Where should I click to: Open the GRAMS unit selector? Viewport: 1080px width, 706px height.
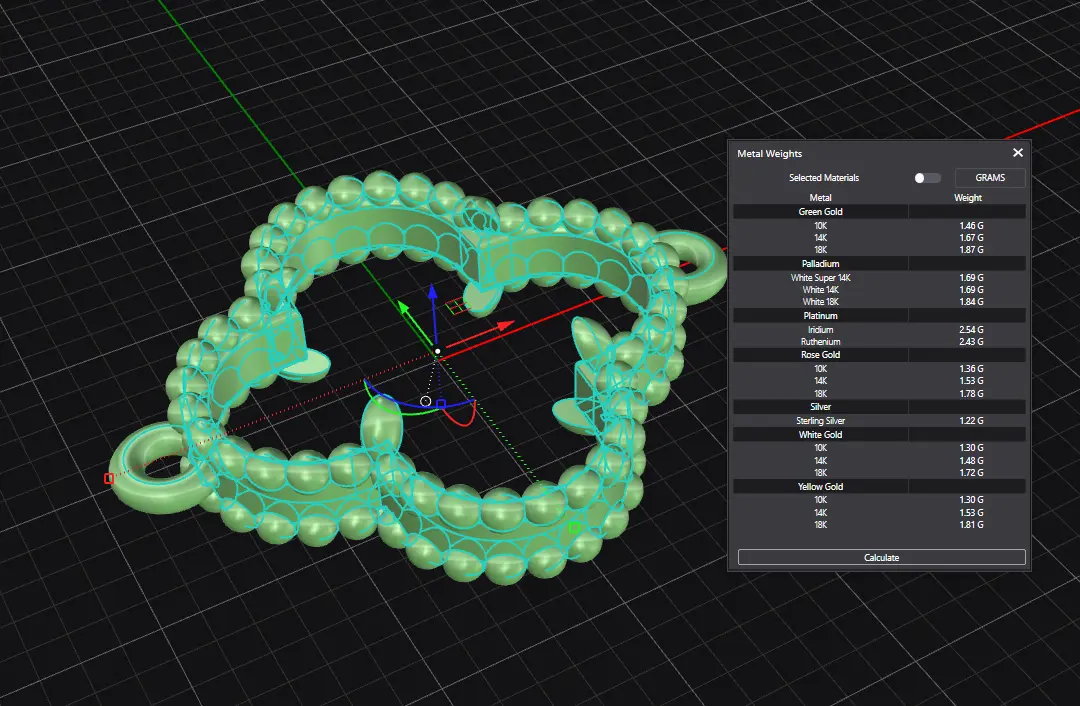(x=989, y=178)
